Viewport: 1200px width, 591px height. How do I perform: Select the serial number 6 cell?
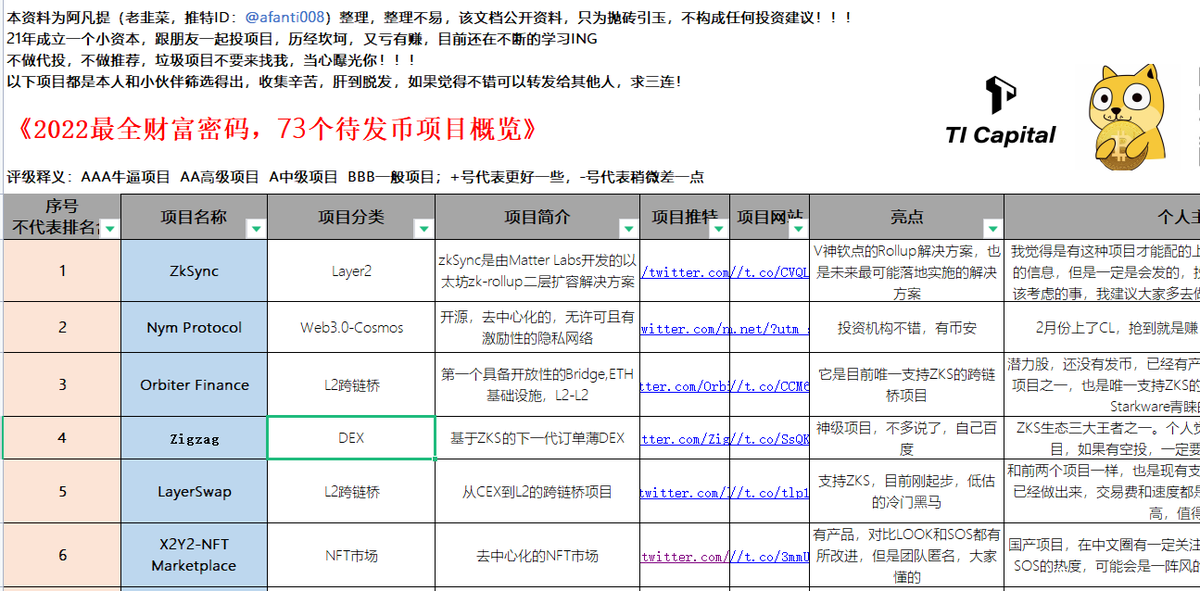tap(62, 556)
